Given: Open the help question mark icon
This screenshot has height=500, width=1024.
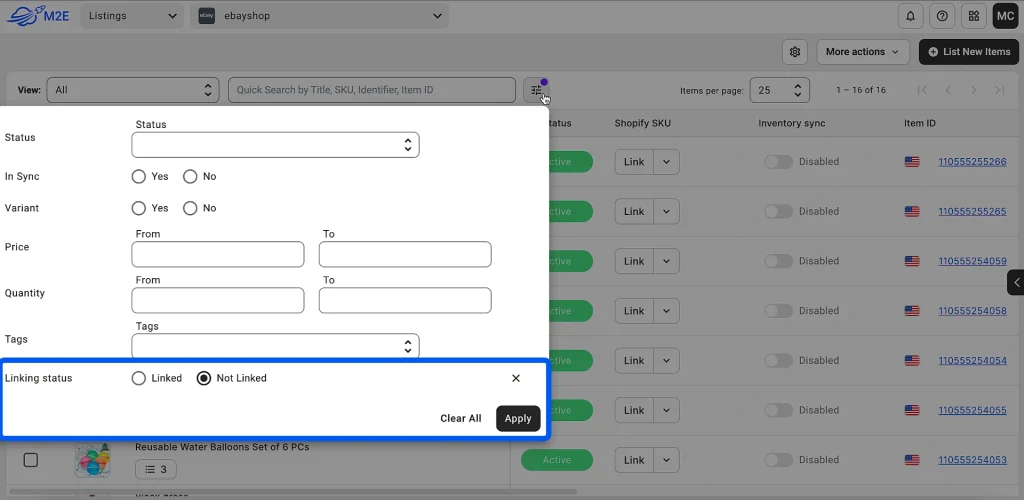Looking at the screenshot, I should click(941, 16).
